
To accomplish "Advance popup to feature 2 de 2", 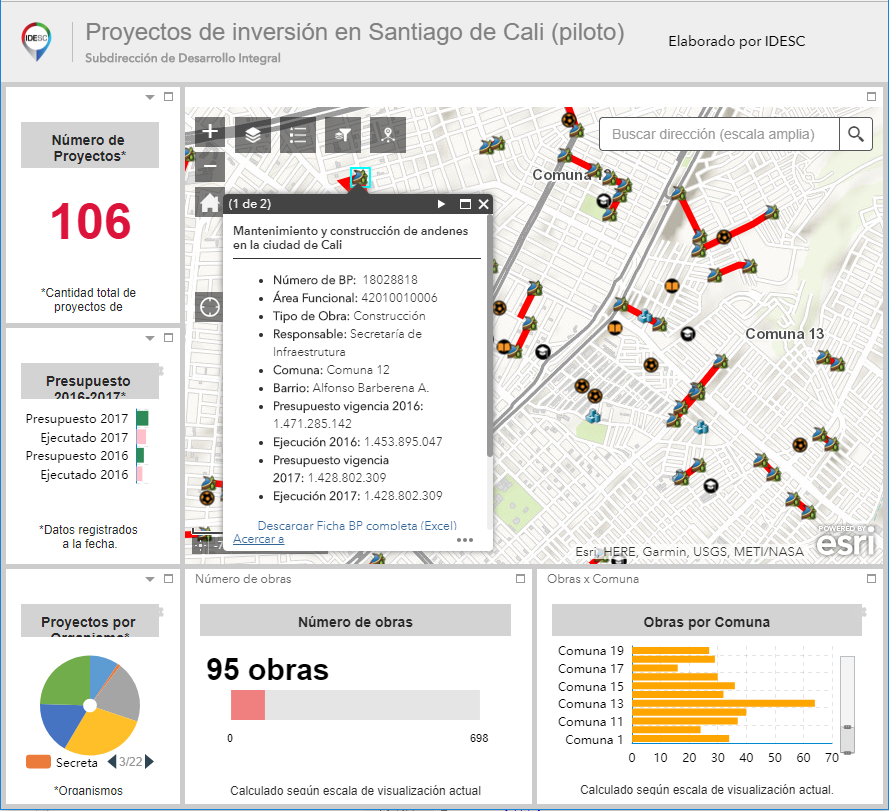I will (x=440, y=203).
